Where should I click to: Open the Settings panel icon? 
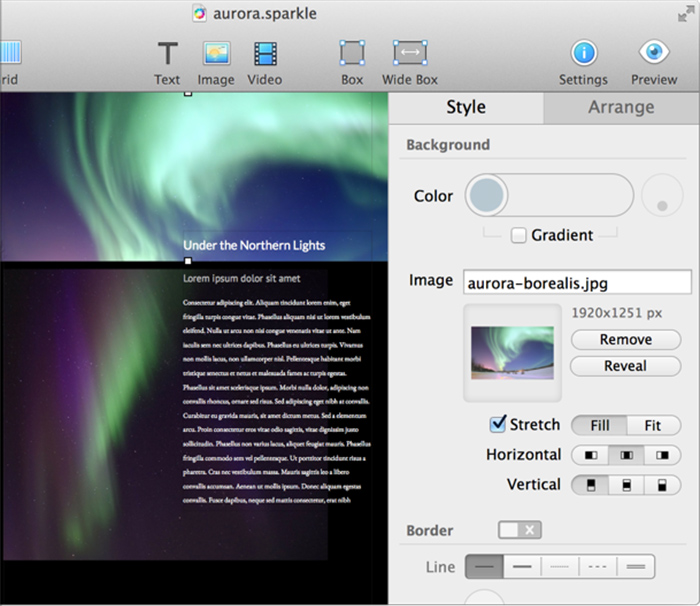pyautogui.click(x=583, y=54)
